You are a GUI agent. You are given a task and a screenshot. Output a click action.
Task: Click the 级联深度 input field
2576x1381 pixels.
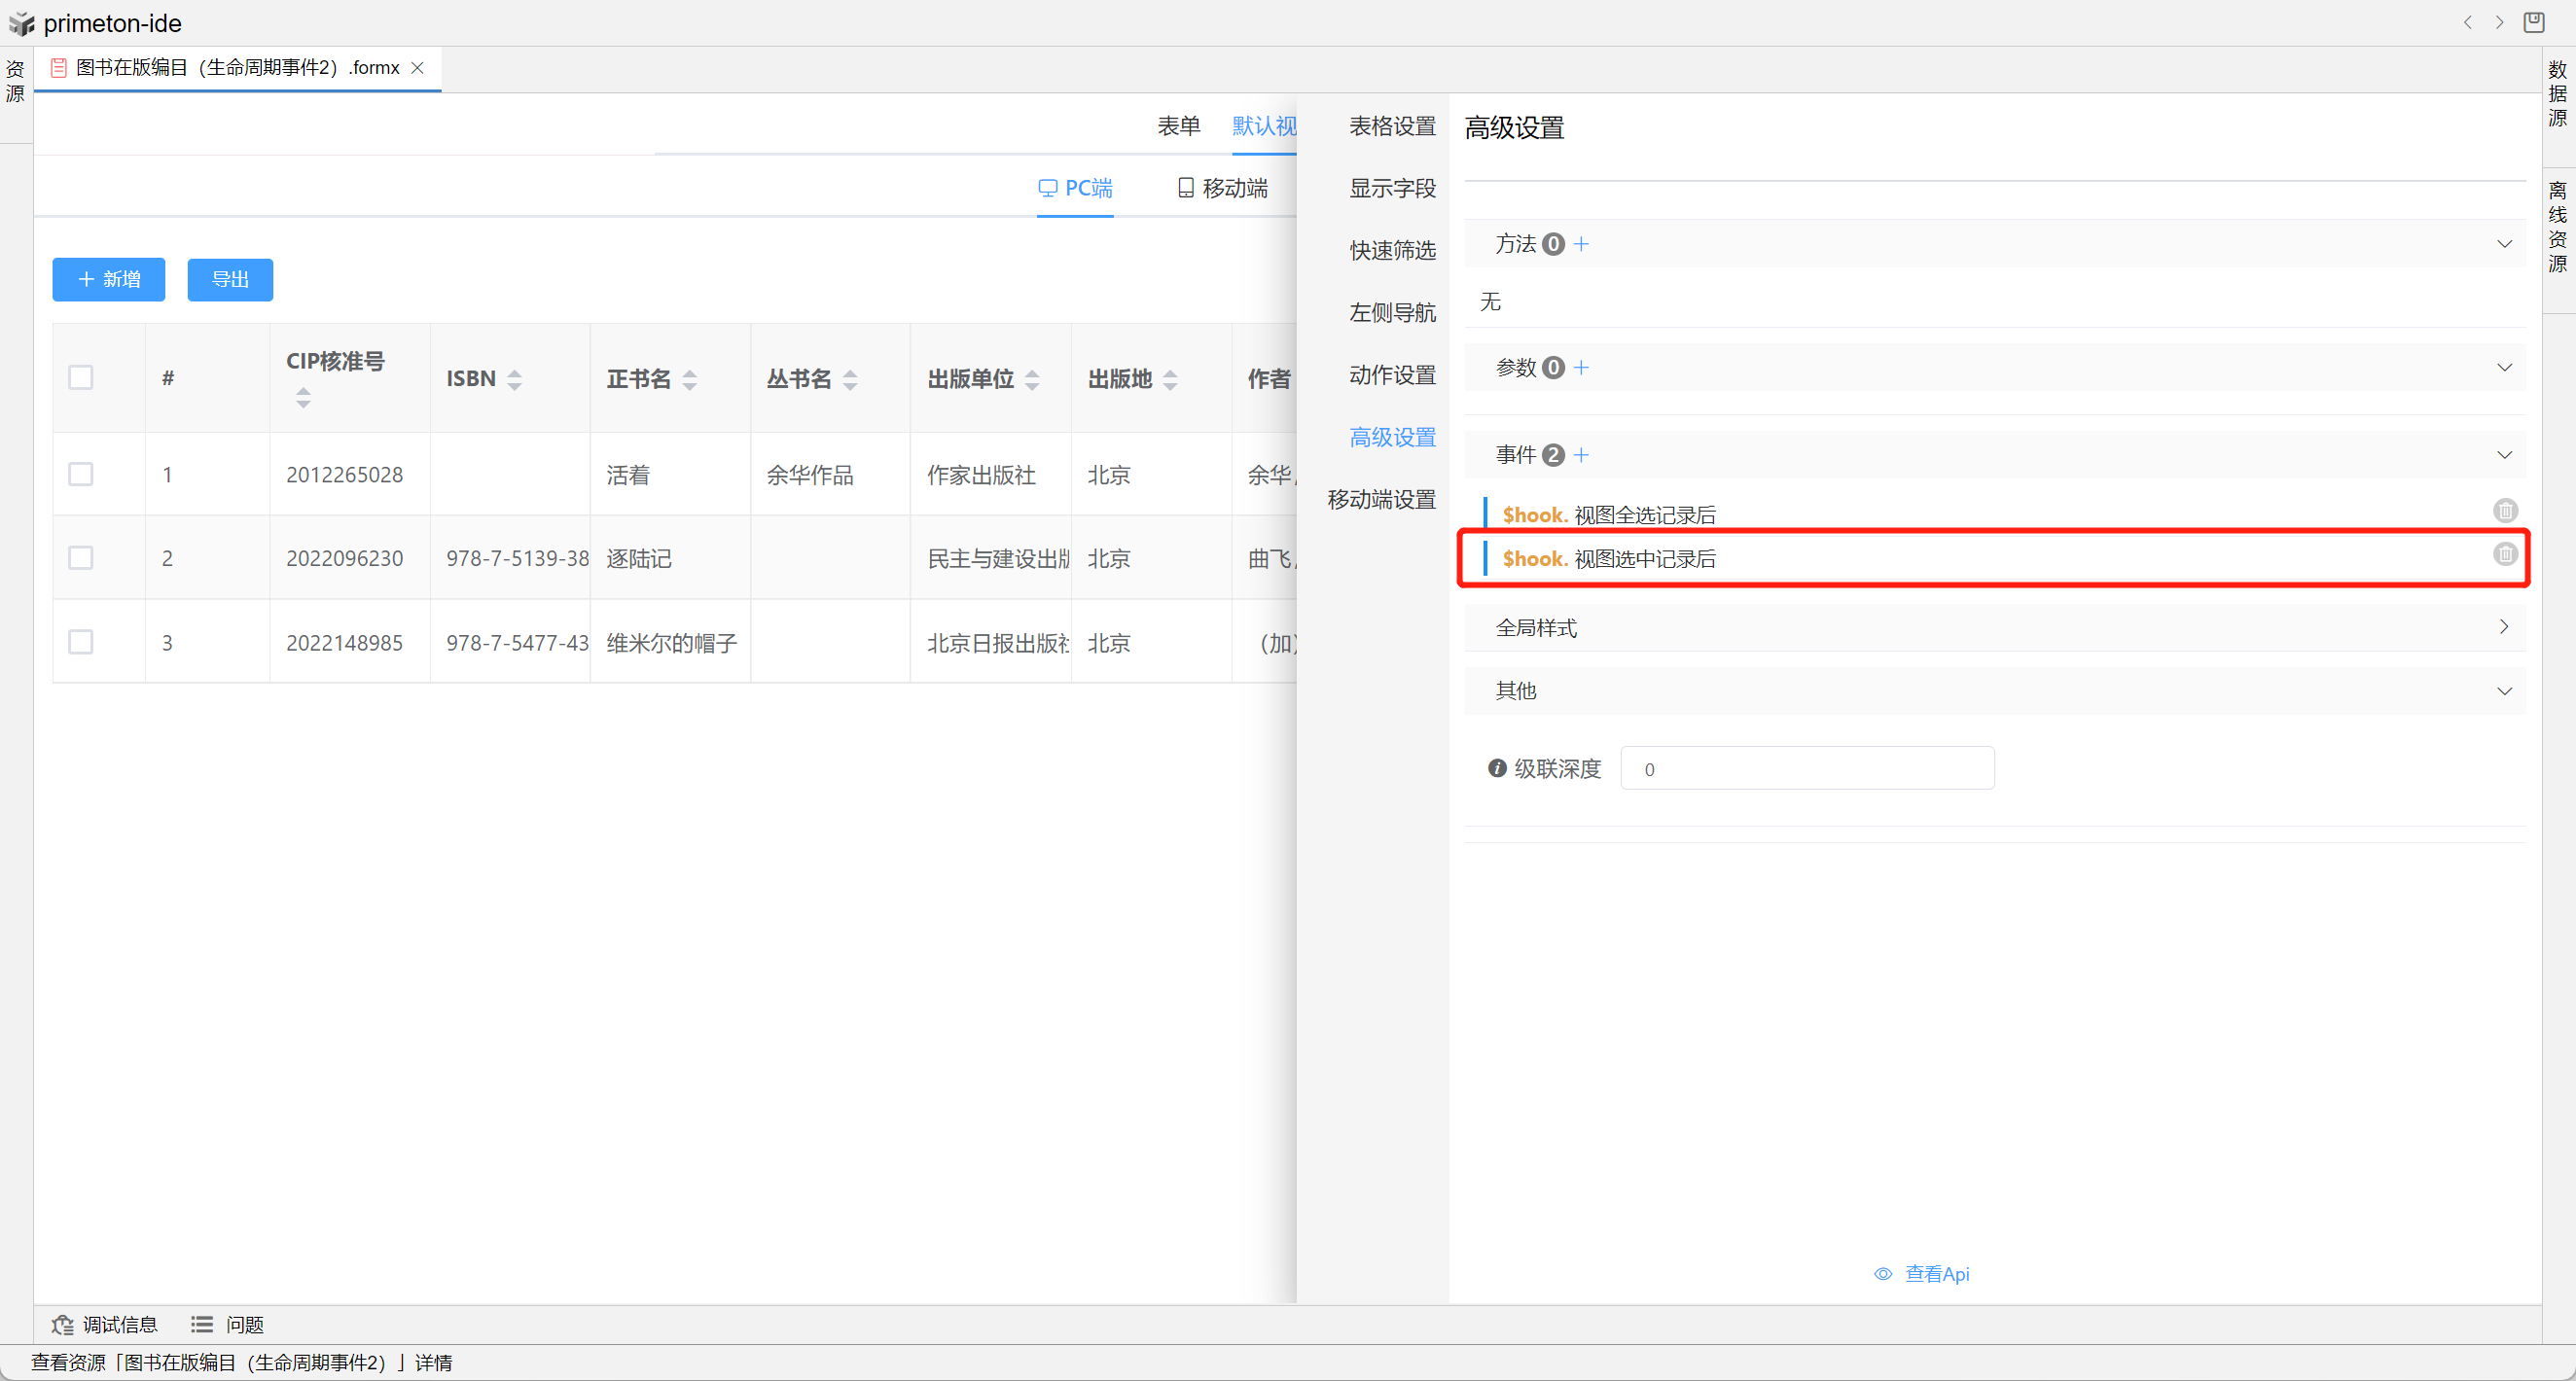click(1806, 768)
